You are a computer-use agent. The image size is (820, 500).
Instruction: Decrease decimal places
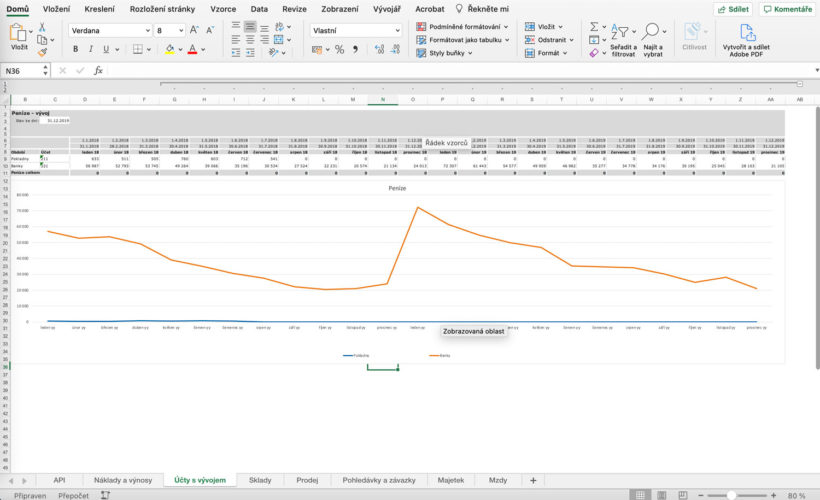point(395,49)
